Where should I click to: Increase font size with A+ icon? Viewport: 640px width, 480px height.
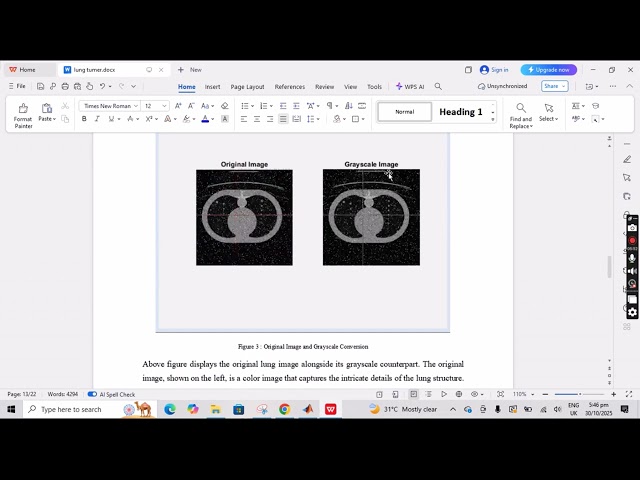click(178, 106)
